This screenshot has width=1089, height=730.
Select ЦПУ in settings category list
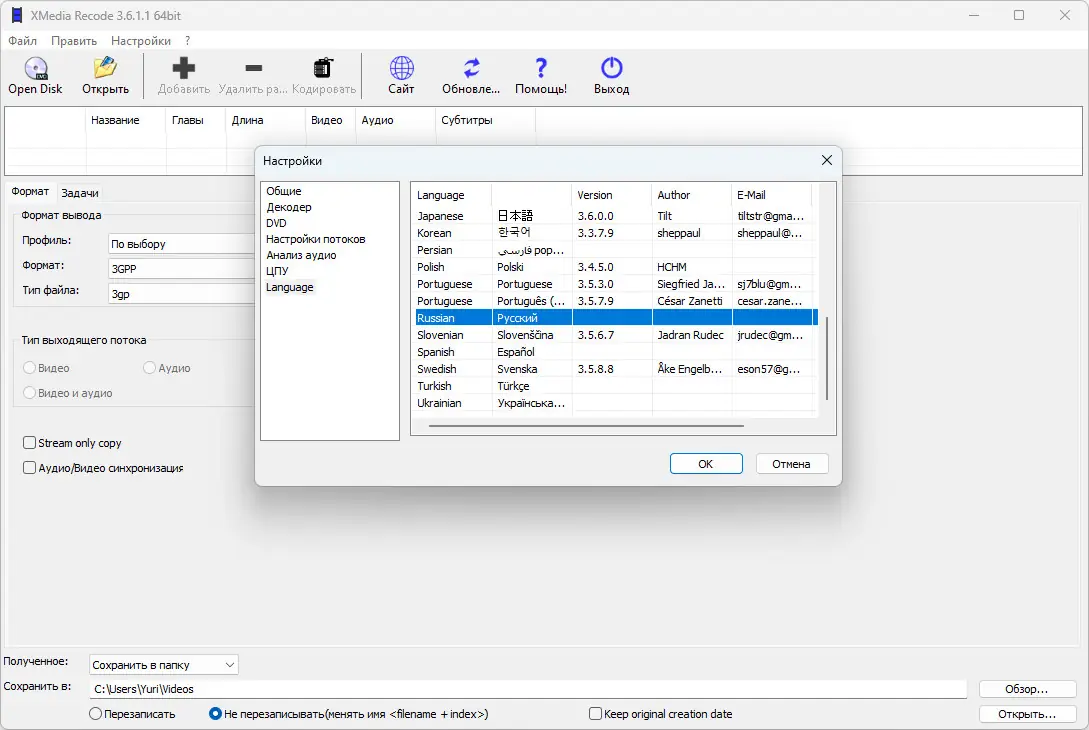pos(277,271)
